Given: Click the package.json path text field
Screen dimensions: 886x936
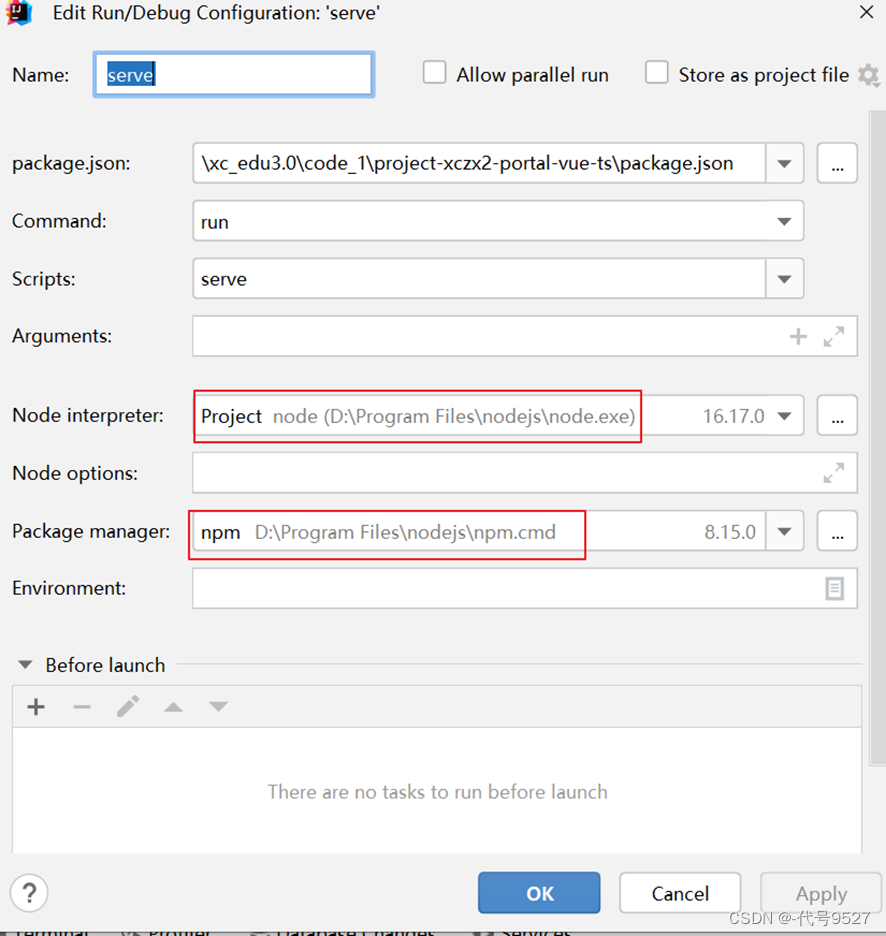Looking at the screenshot, I should point(479,164).
